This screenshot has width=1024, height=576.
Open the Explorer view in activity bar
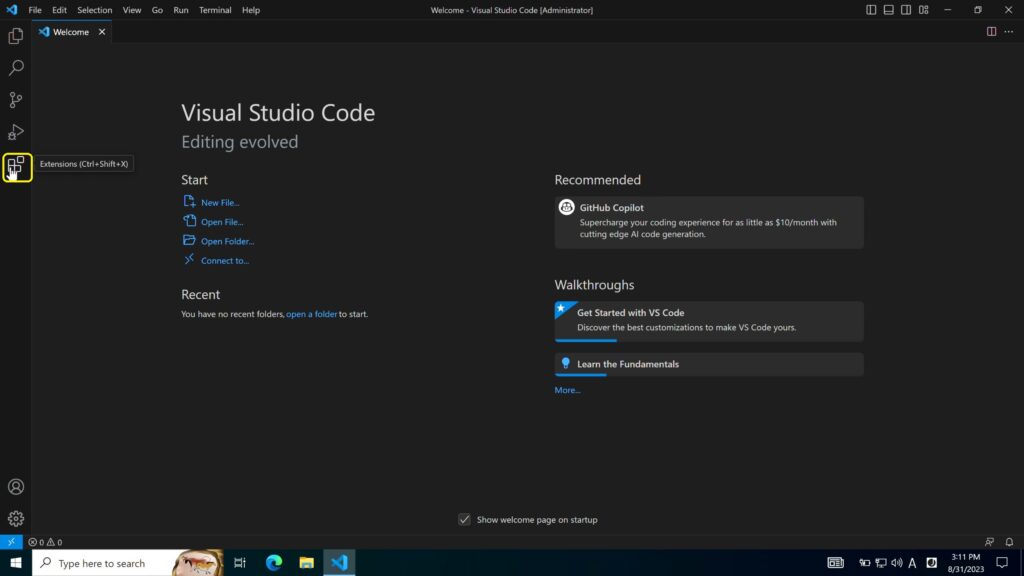pyautogui.click(x=16, y=36)
